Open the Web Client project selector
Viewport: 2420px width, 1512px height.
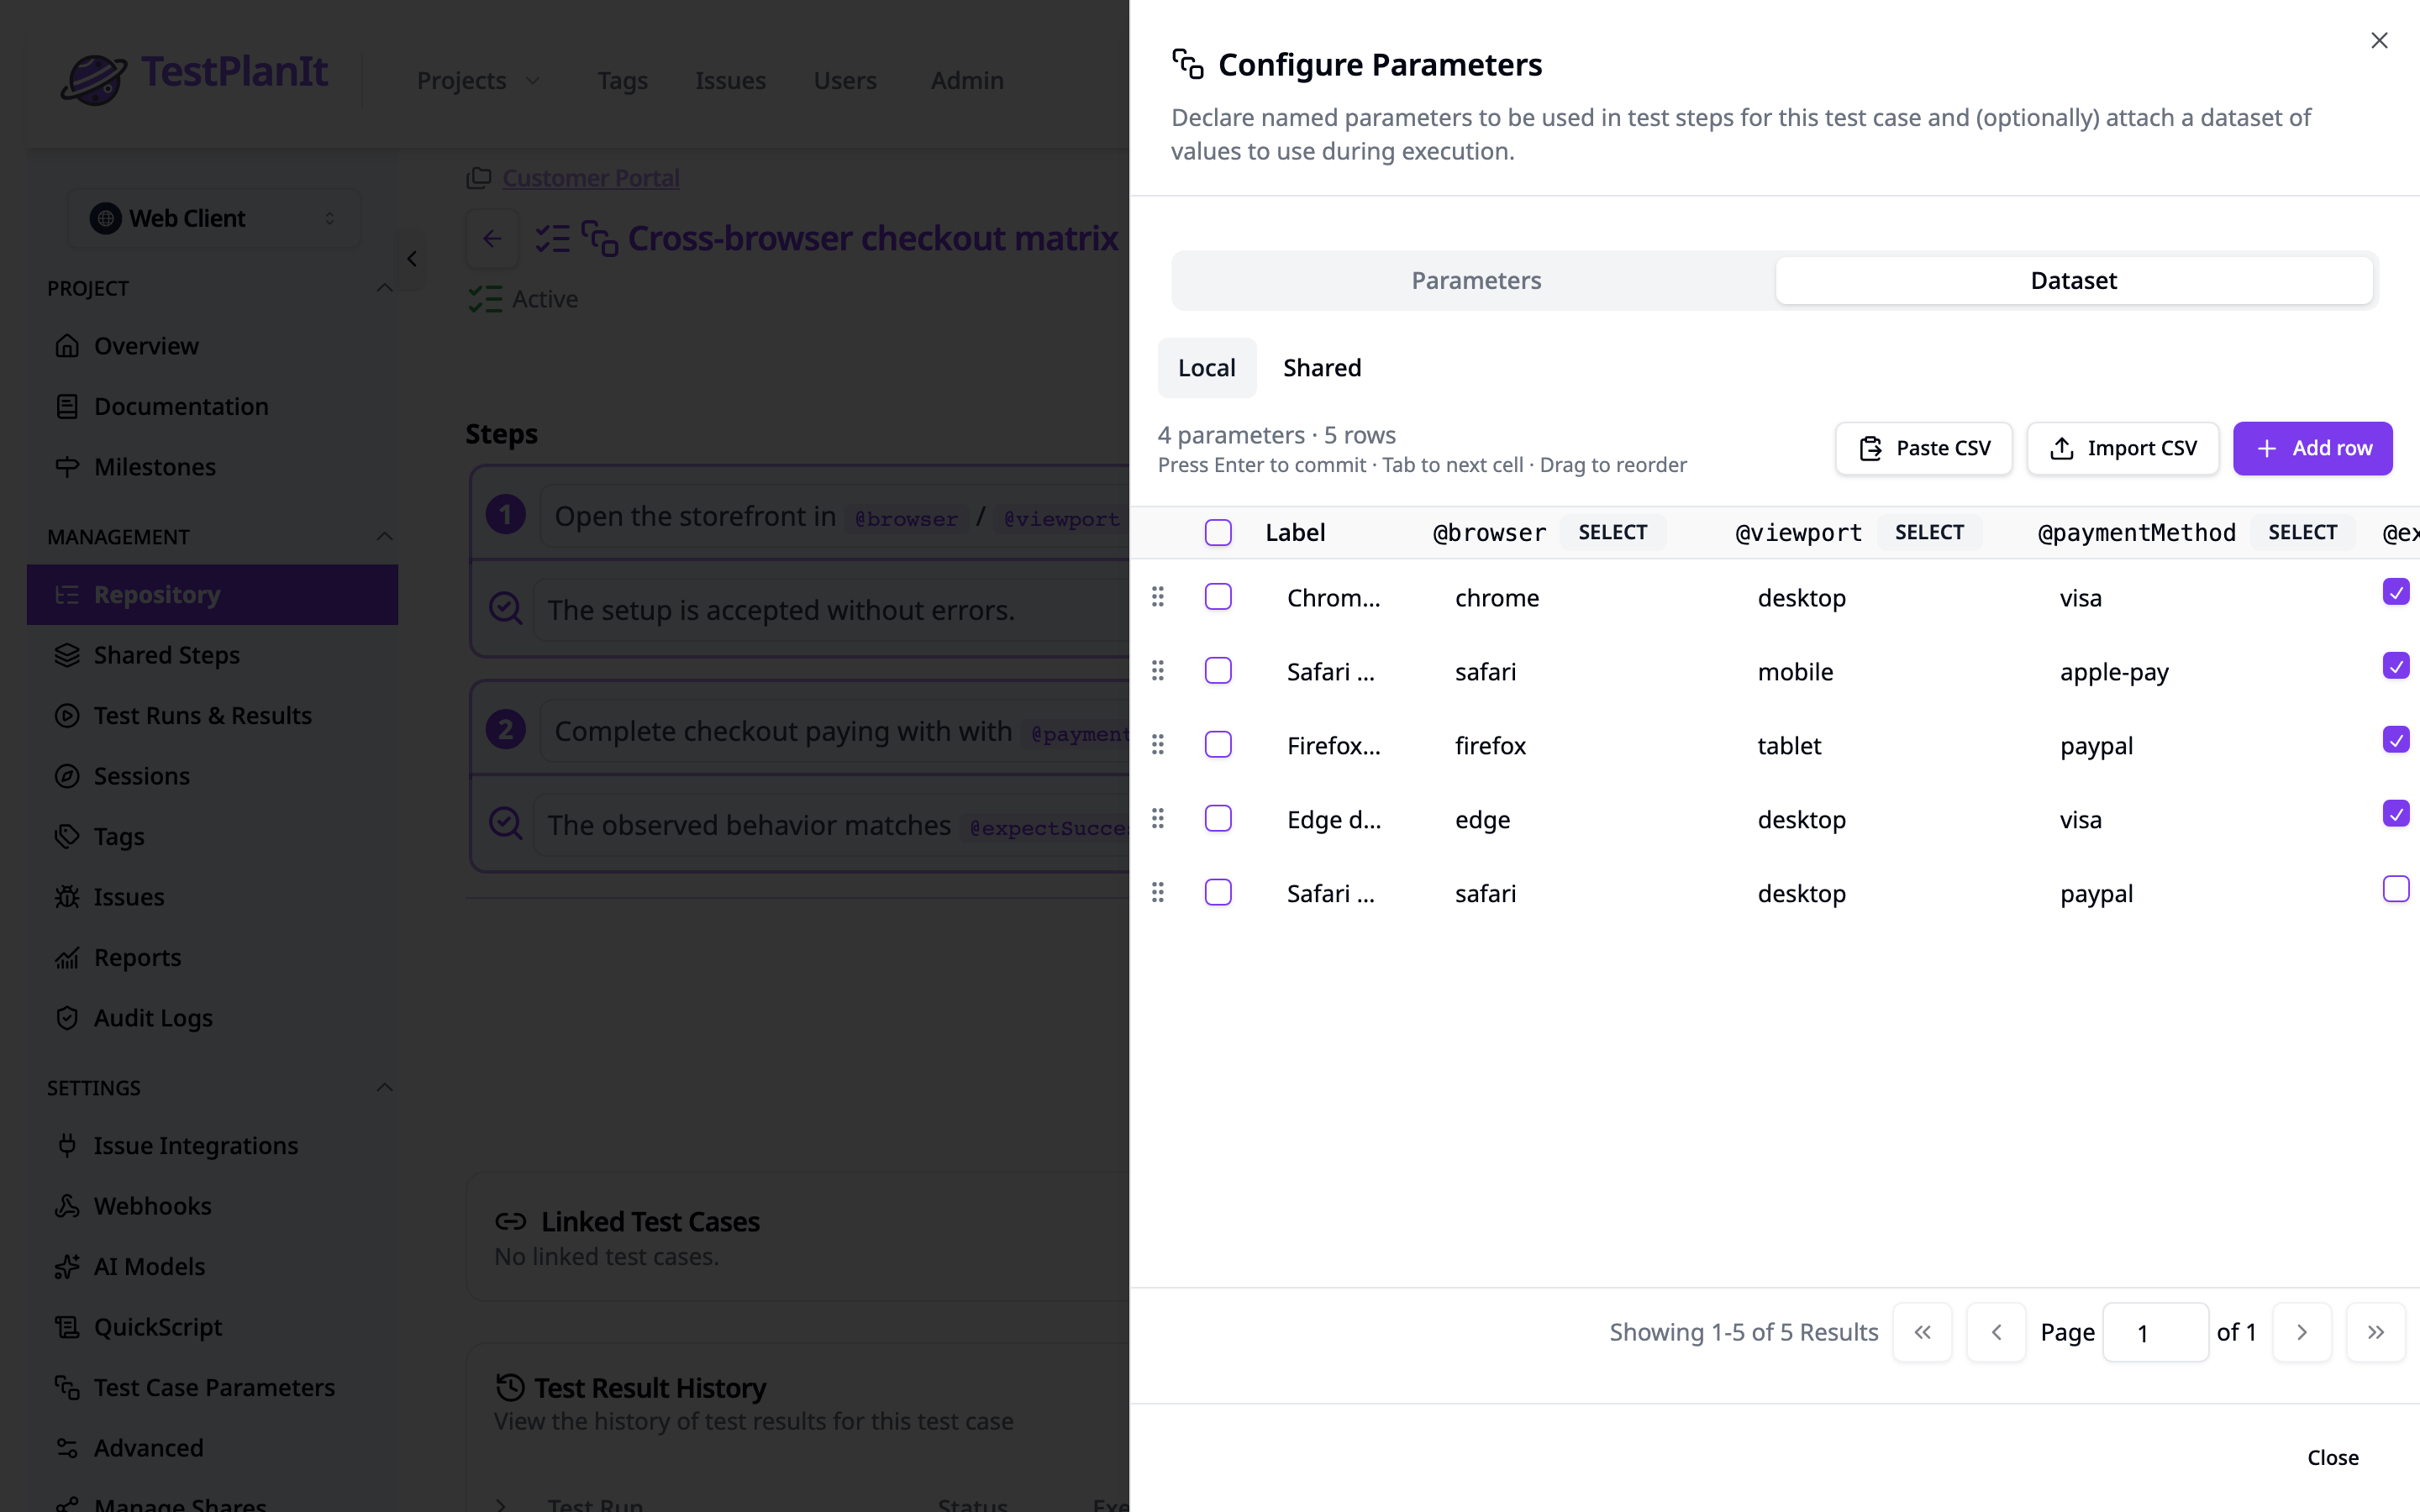point(214,218)
